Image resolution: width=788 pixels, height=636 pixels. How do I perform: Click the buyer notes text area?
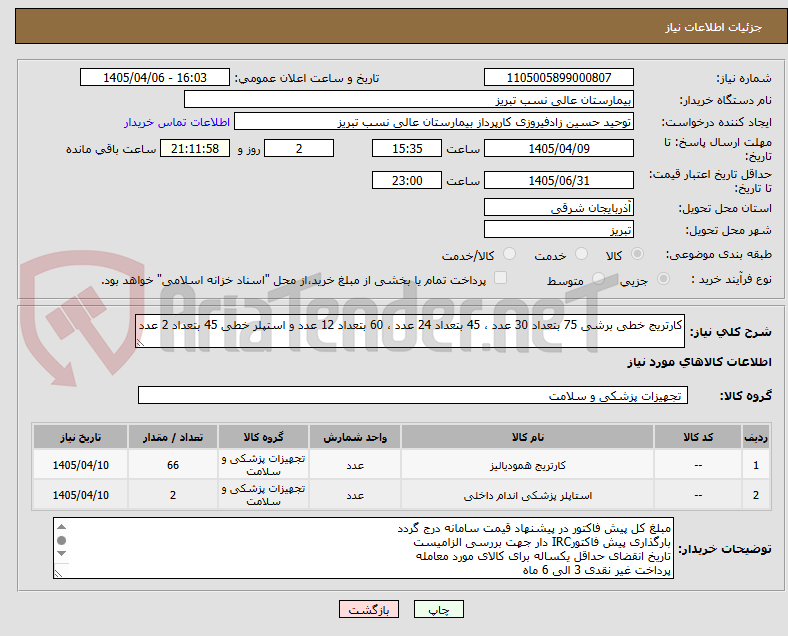(363, 548)
